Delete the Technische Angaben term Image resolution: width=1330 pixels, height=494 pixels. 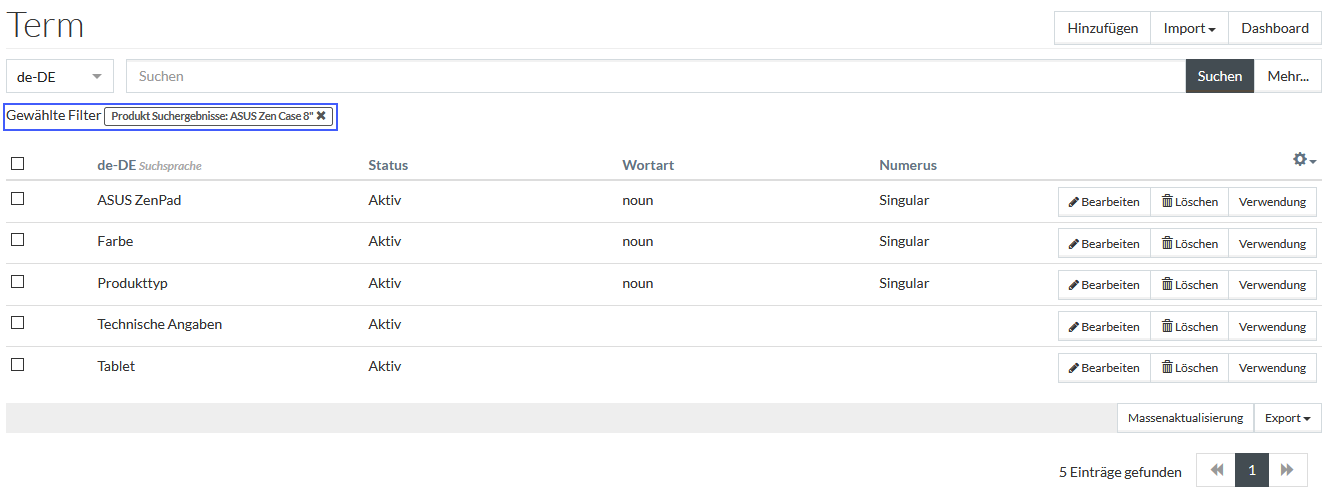tap(1189, 327)
